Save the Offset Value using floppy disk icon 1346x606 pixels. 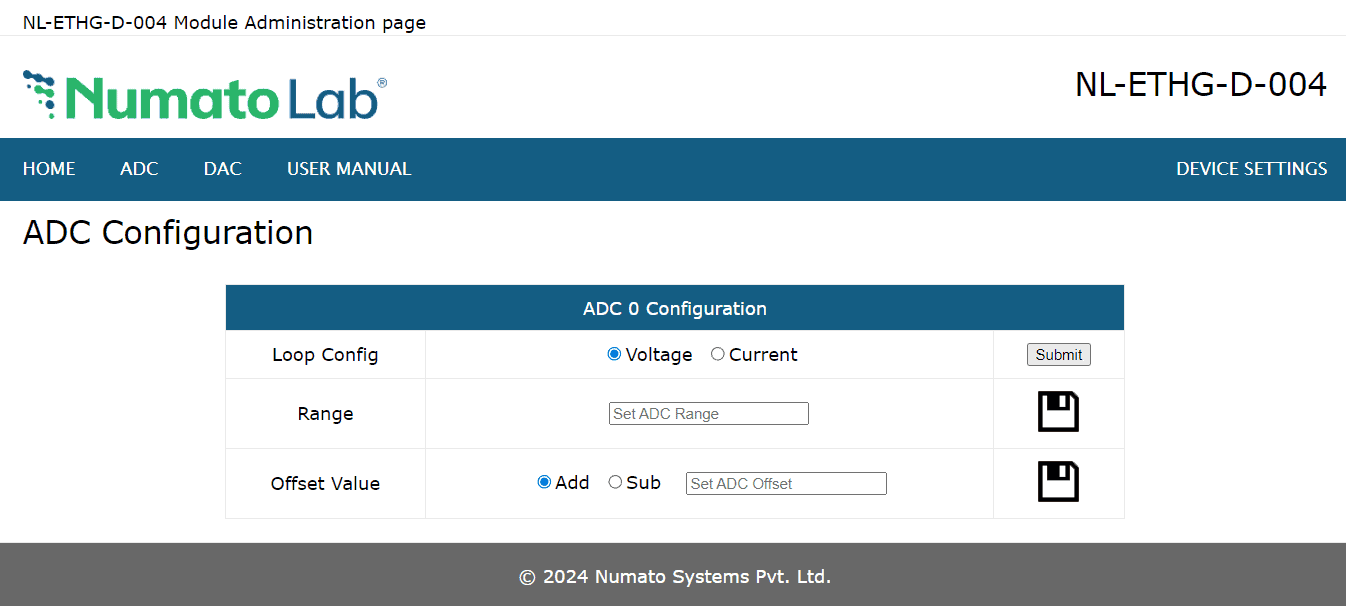click(1058, 482)
